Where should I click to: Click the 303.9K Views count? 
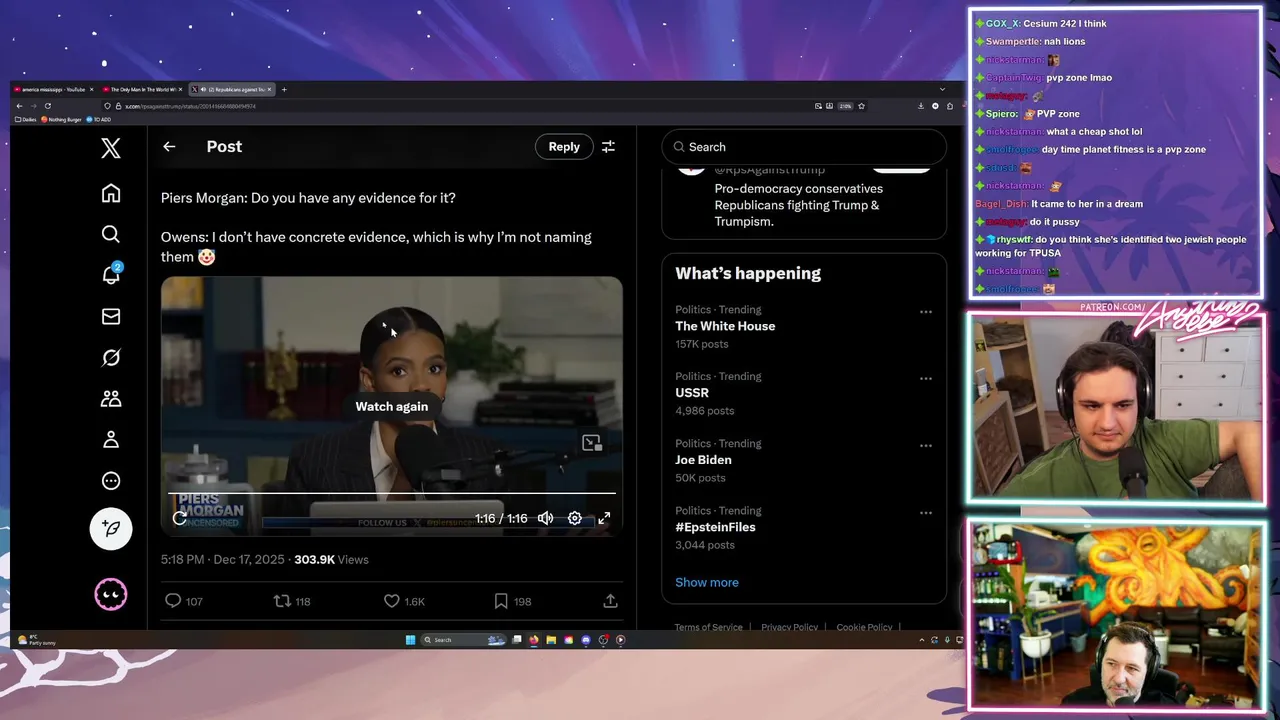331,560
